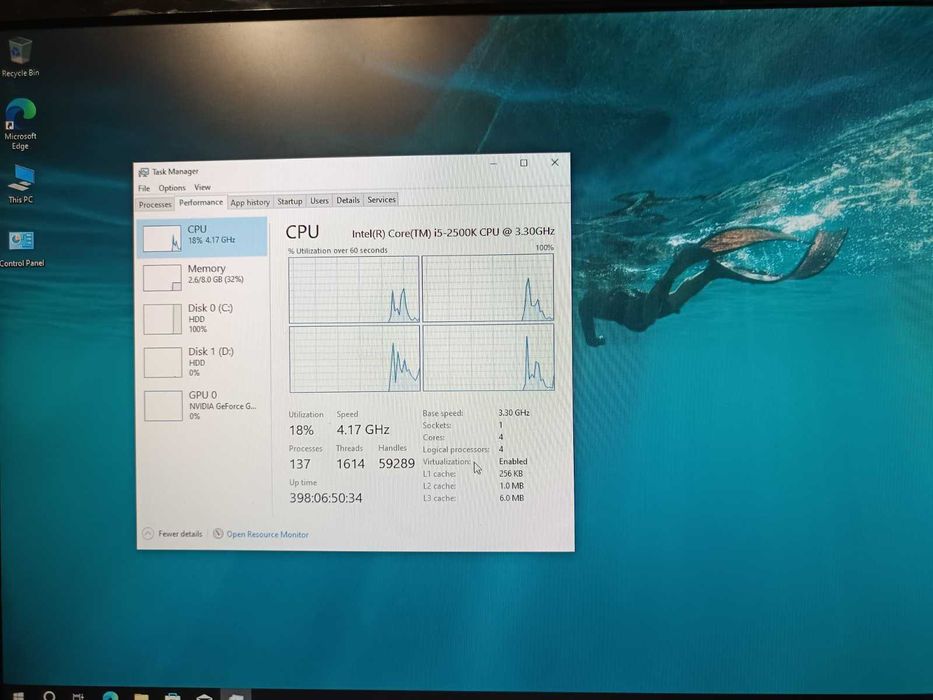The width and height of the screenshot is (933, 700).
Task: Click the % Utilization over 60 seconds label
Action: [338, 251]
